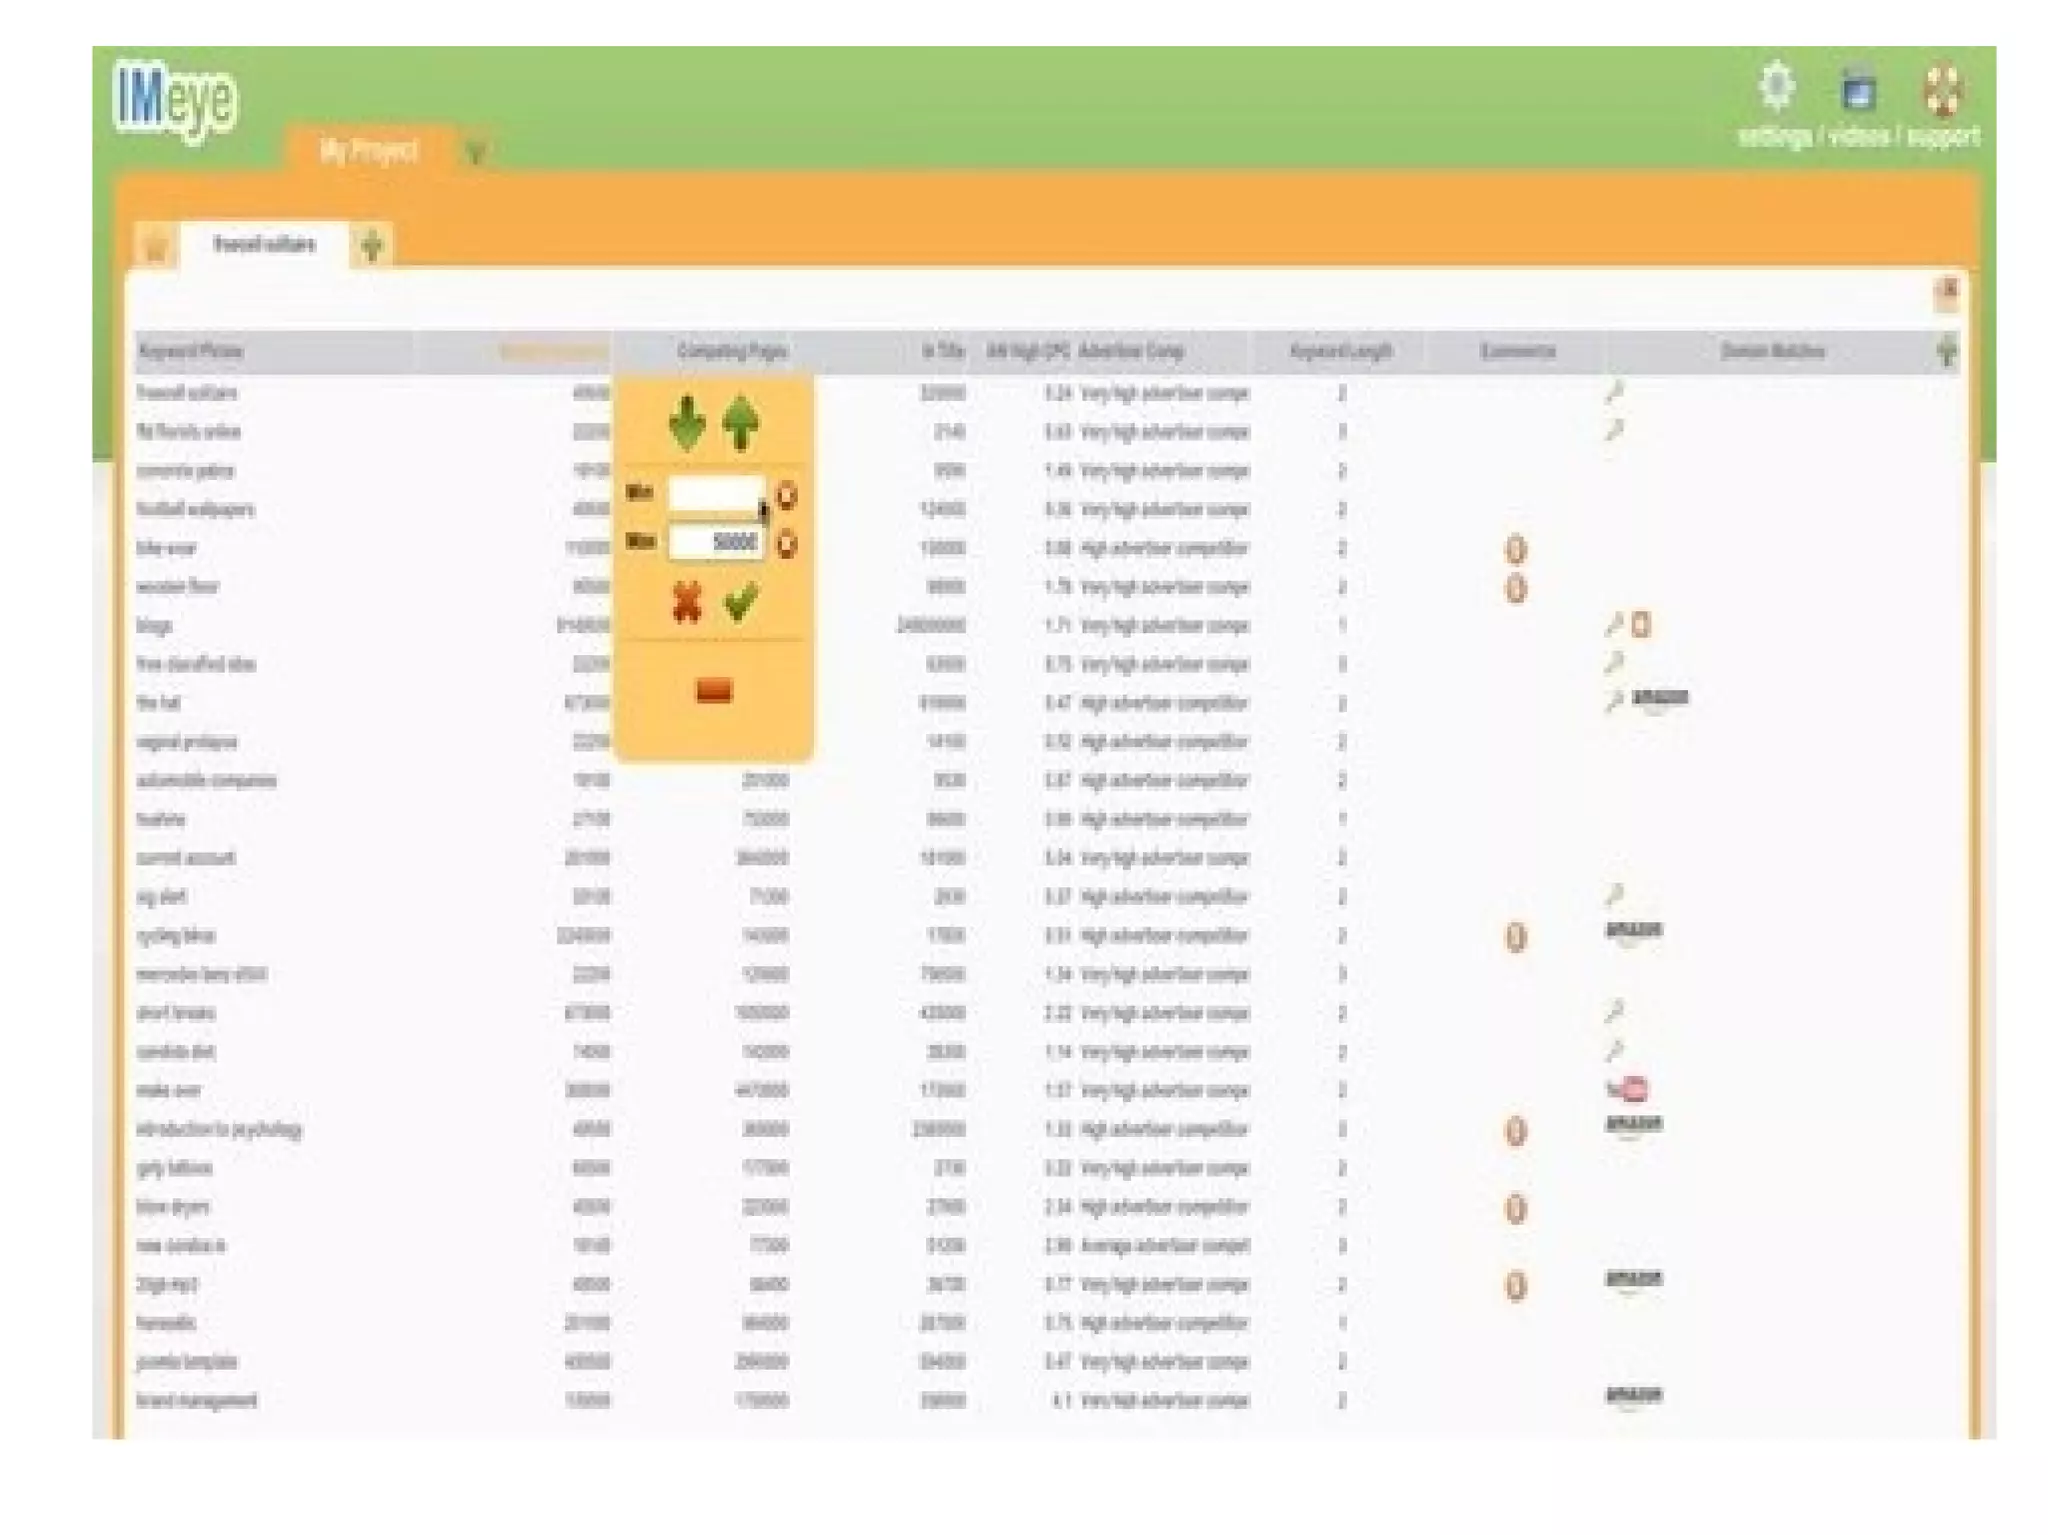Apply filter with the green checkmark
This screenshot has width=2048, height=1535.
click(x=741, y=603)
